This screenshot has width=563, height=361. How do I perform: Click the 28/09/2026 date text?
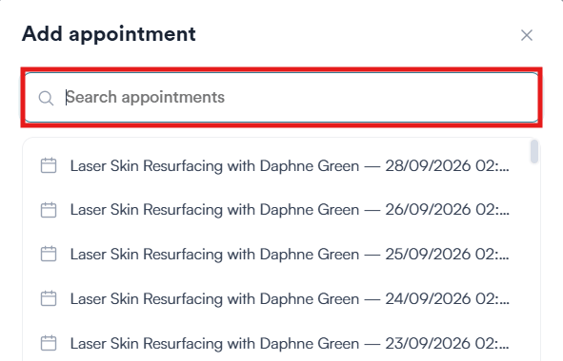[428, 166]
